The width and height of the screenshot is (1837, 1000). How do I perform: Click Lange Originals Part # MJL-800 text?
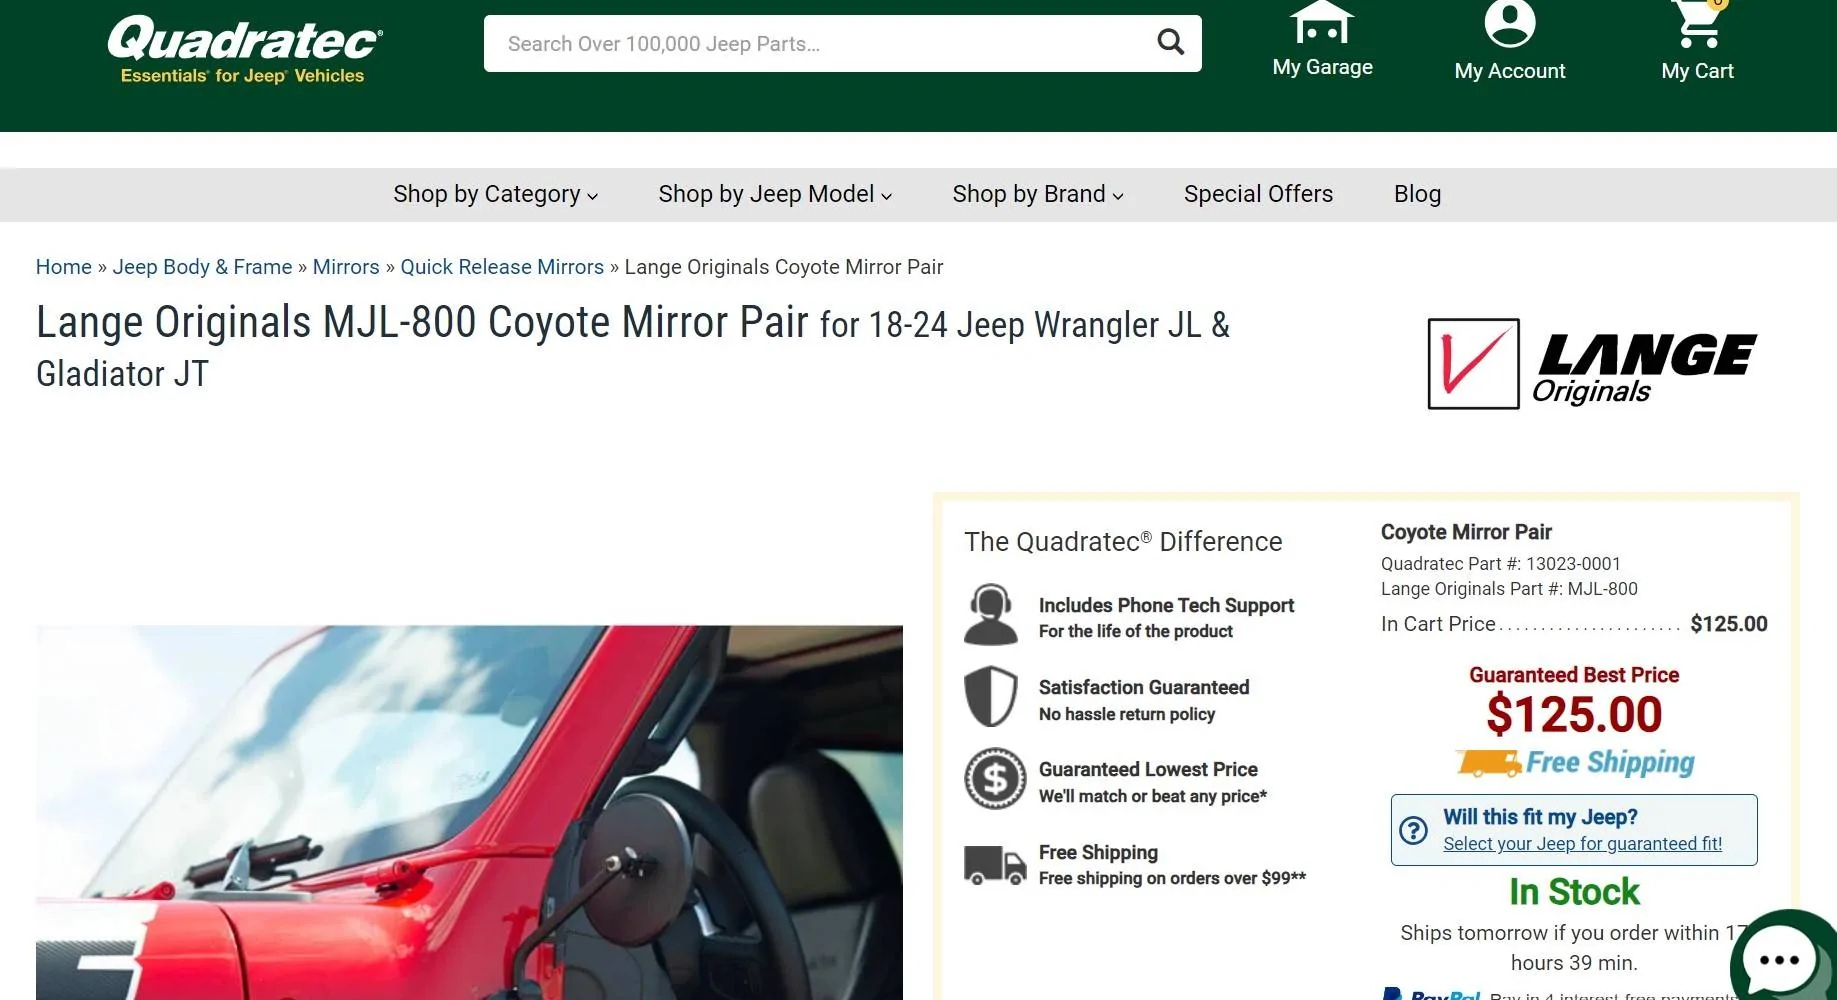(x=1509, y=589)
